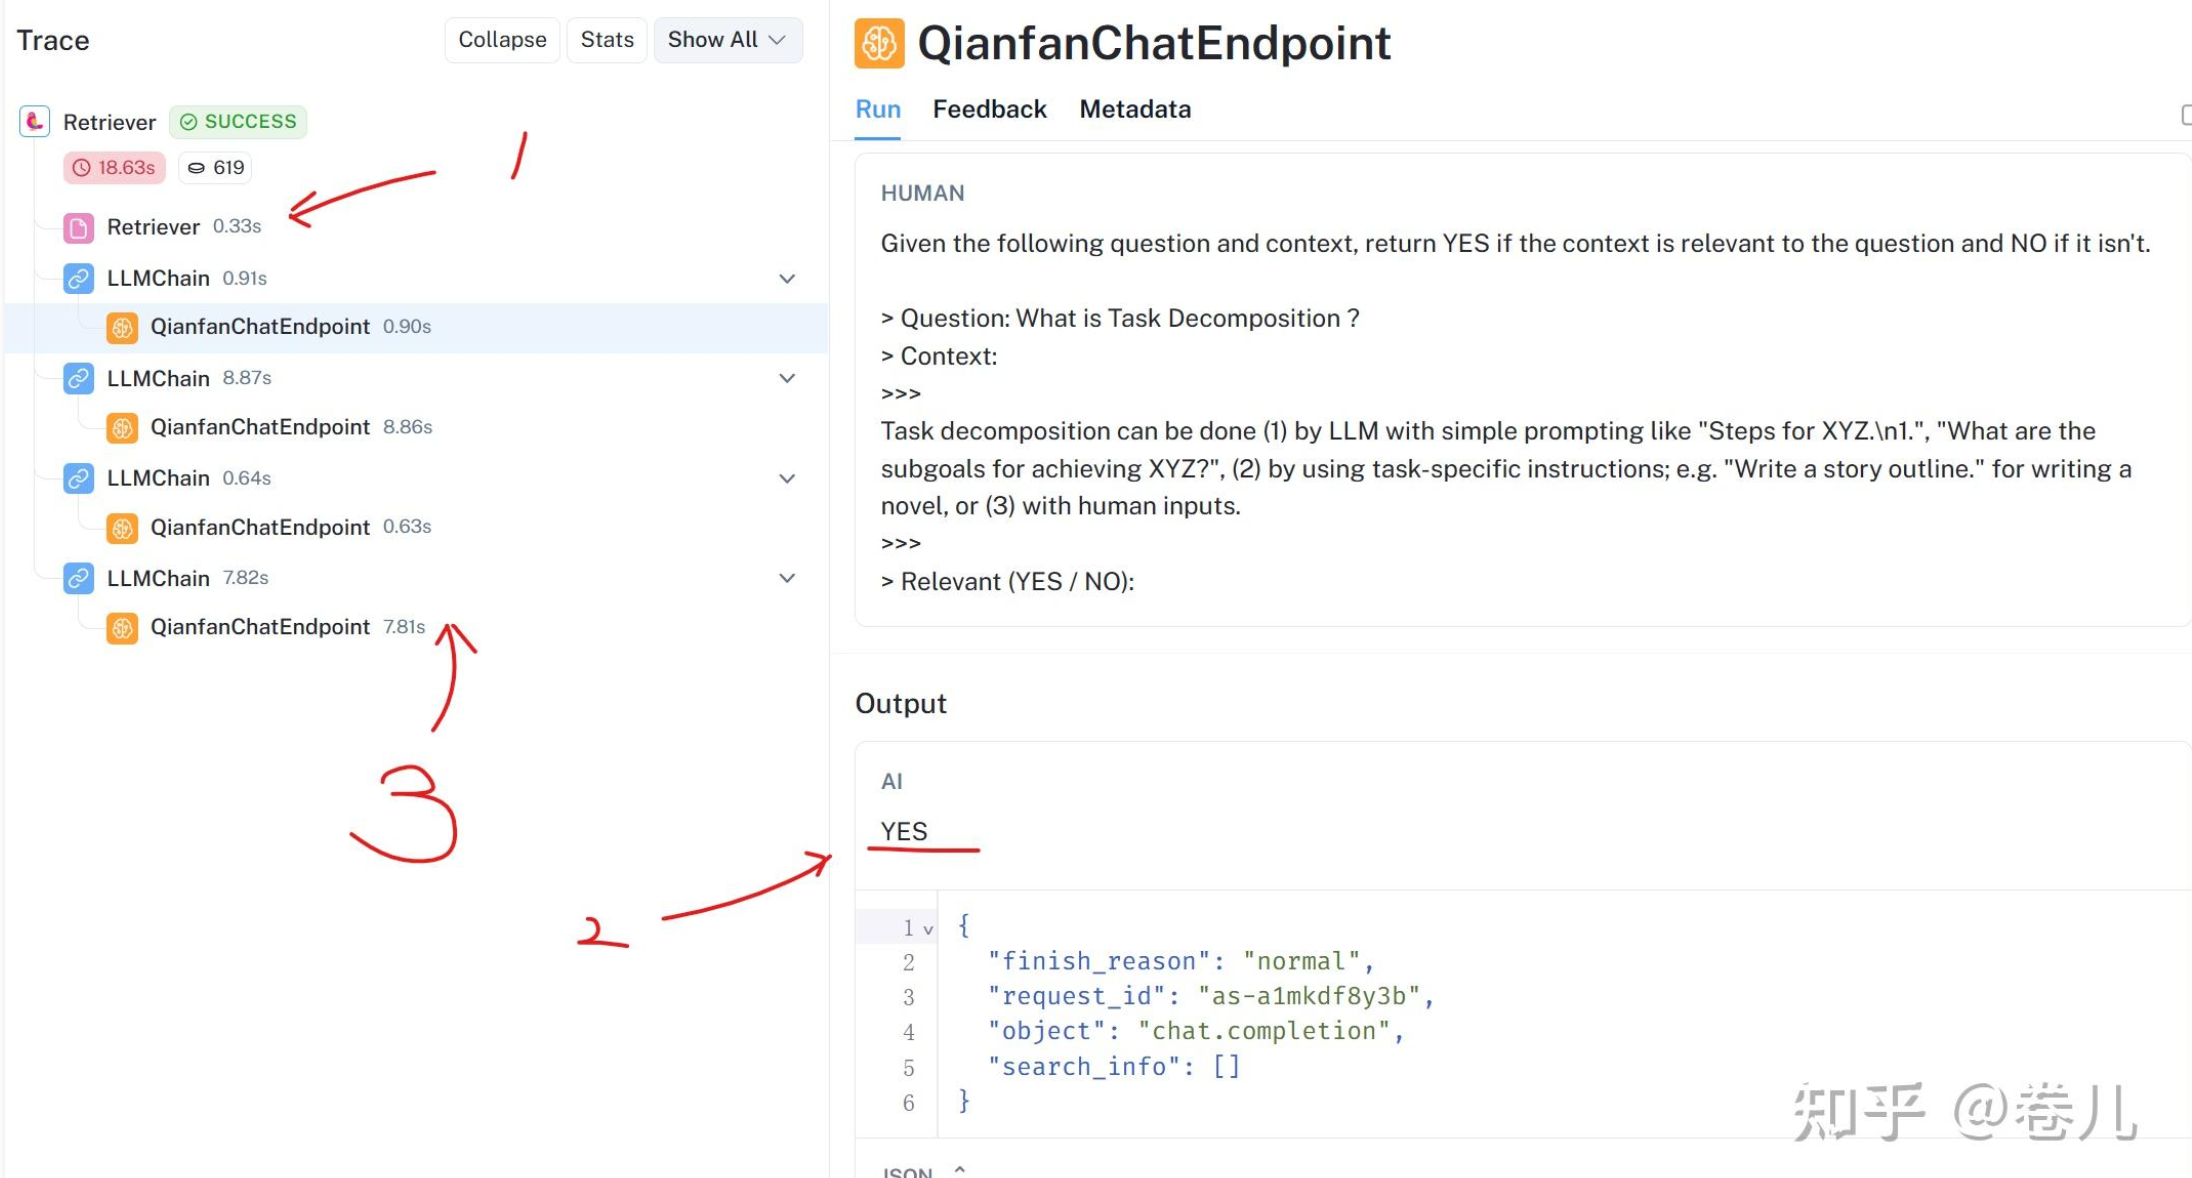Click the QianfanChatEndpoint icon at 8.86s
The width and height of the screenshot is (2192, 1178).
(122, 427)
